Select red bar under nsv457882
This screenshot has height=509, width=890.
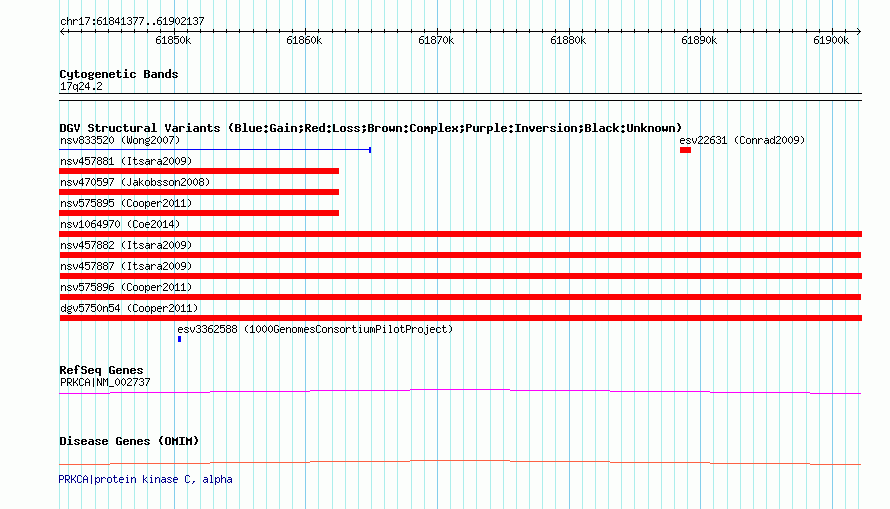(x=460, y=255)
